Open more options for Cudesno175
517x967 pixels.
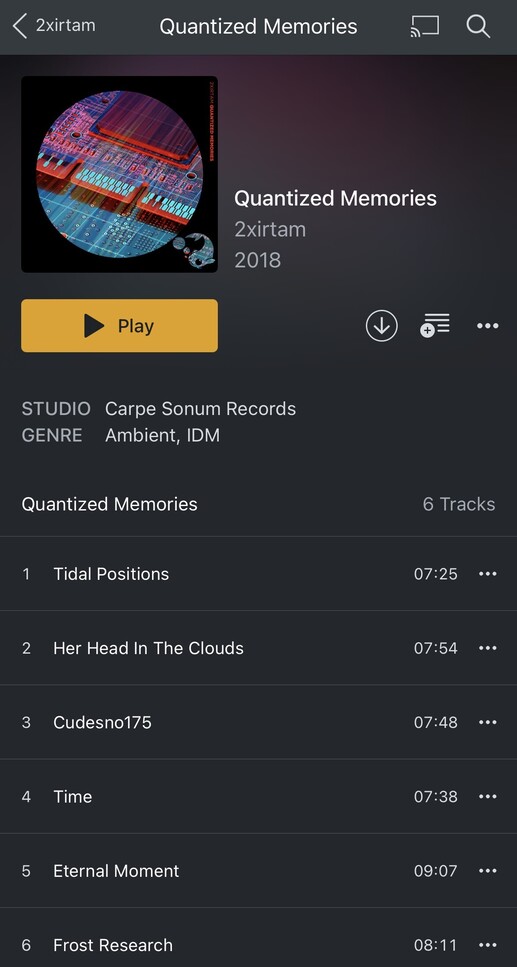pos(487,722)
